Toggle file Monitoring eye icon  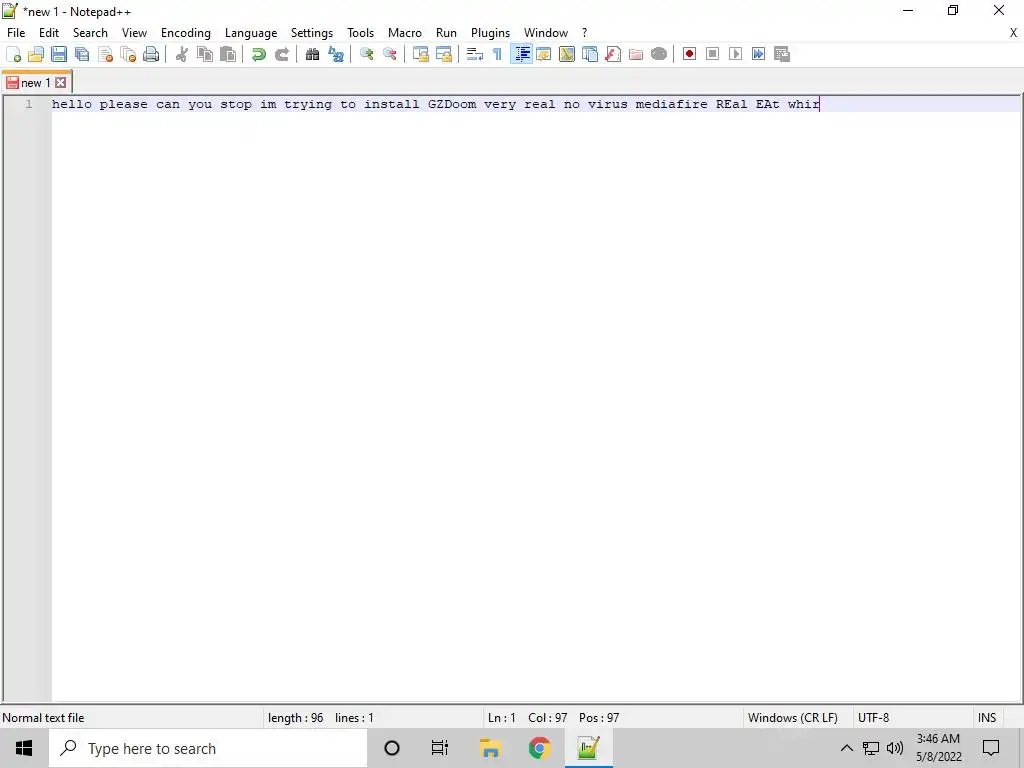659,54
